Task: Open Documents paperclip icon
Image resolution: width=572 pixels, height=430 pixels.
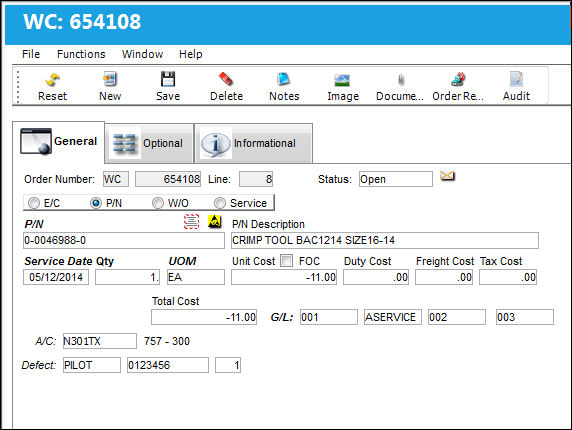Action: click(401, 80)
